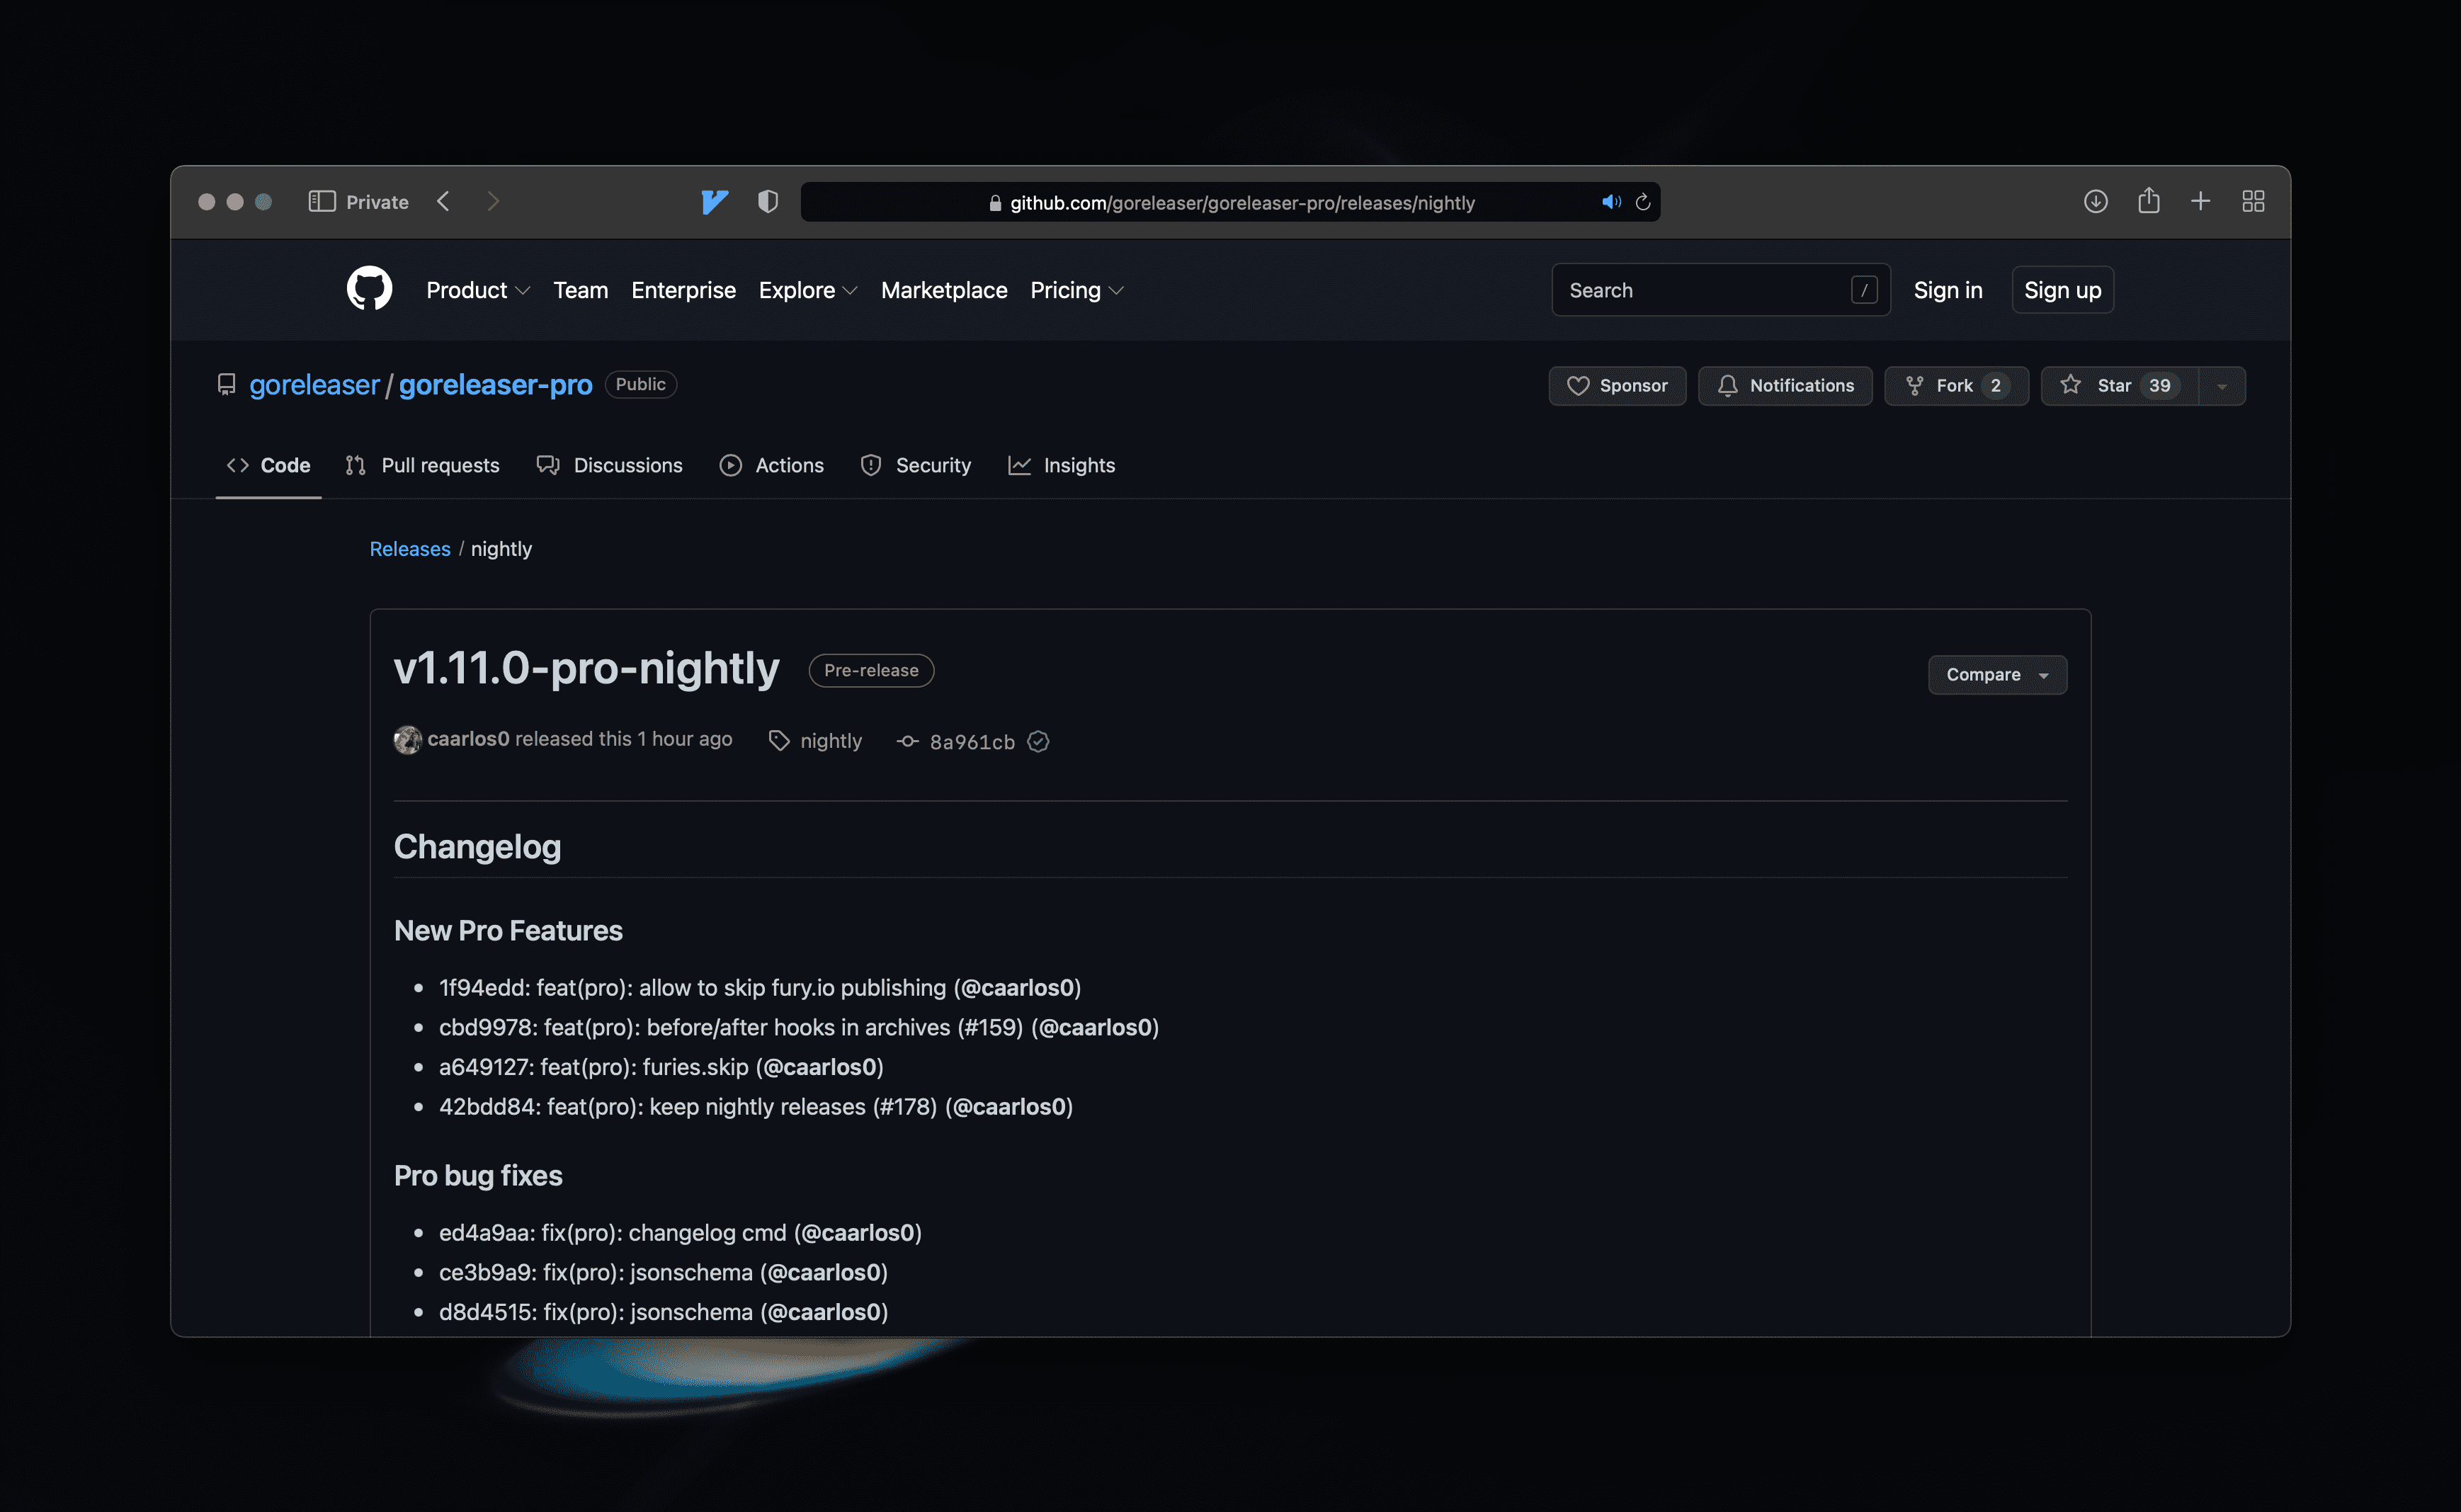Open the caarlos0 avatar image

(407, 740)
